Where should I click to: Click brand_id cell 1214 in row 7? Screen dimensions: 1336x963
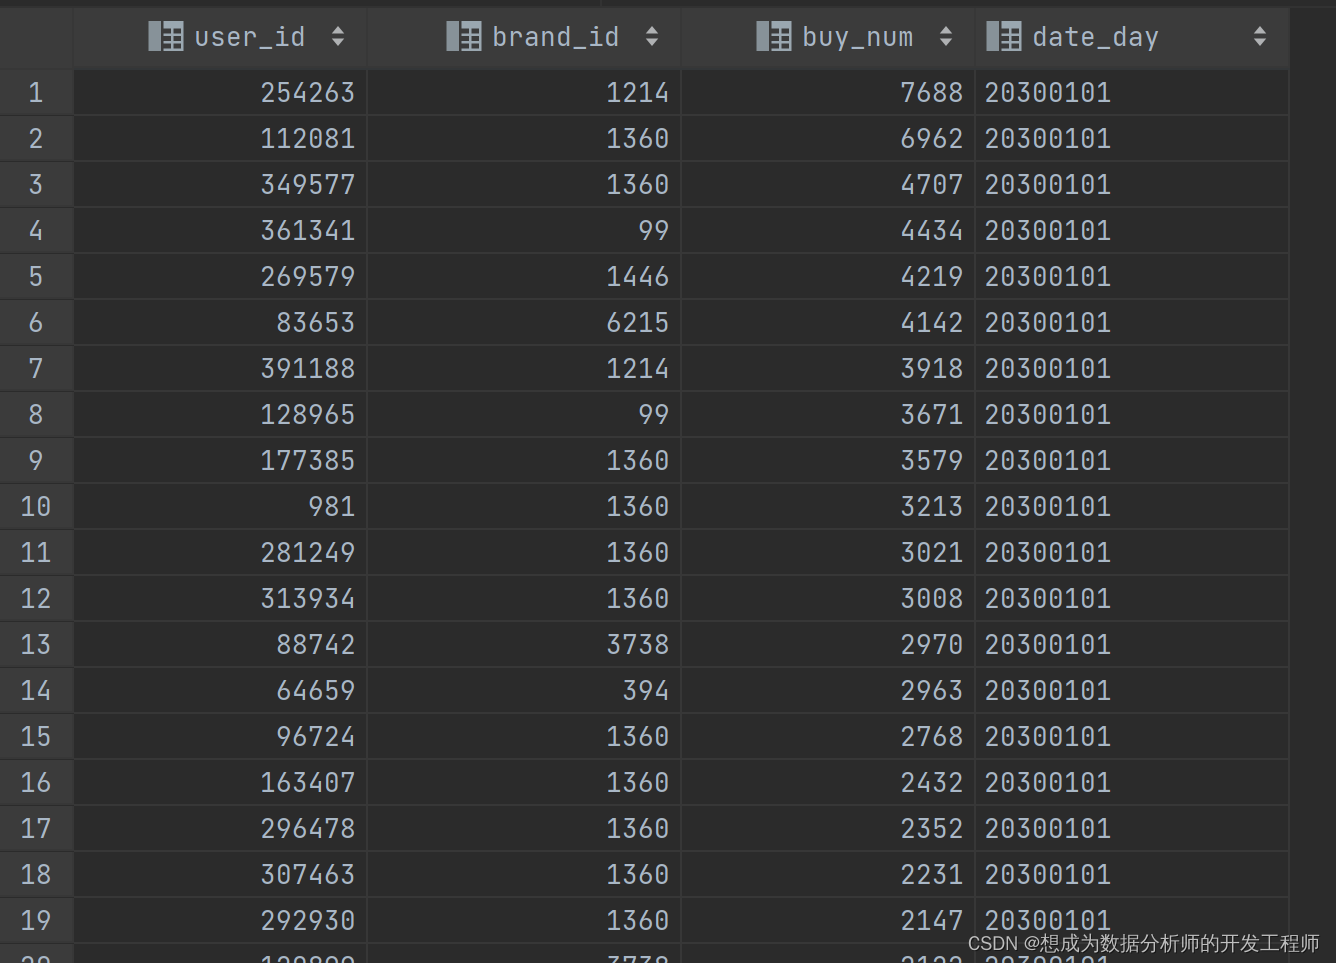pos(524,369)
